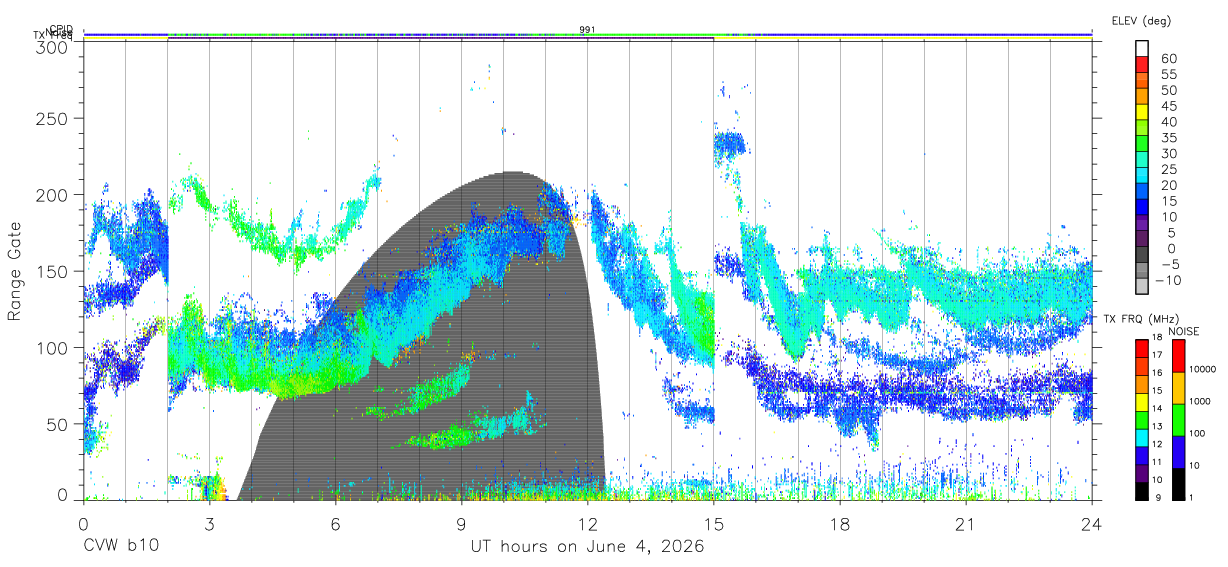This screenshot has height=567, width=1228.
Task: Select the green 100–1000 NOISE swatch
Action: point(1178,420)
